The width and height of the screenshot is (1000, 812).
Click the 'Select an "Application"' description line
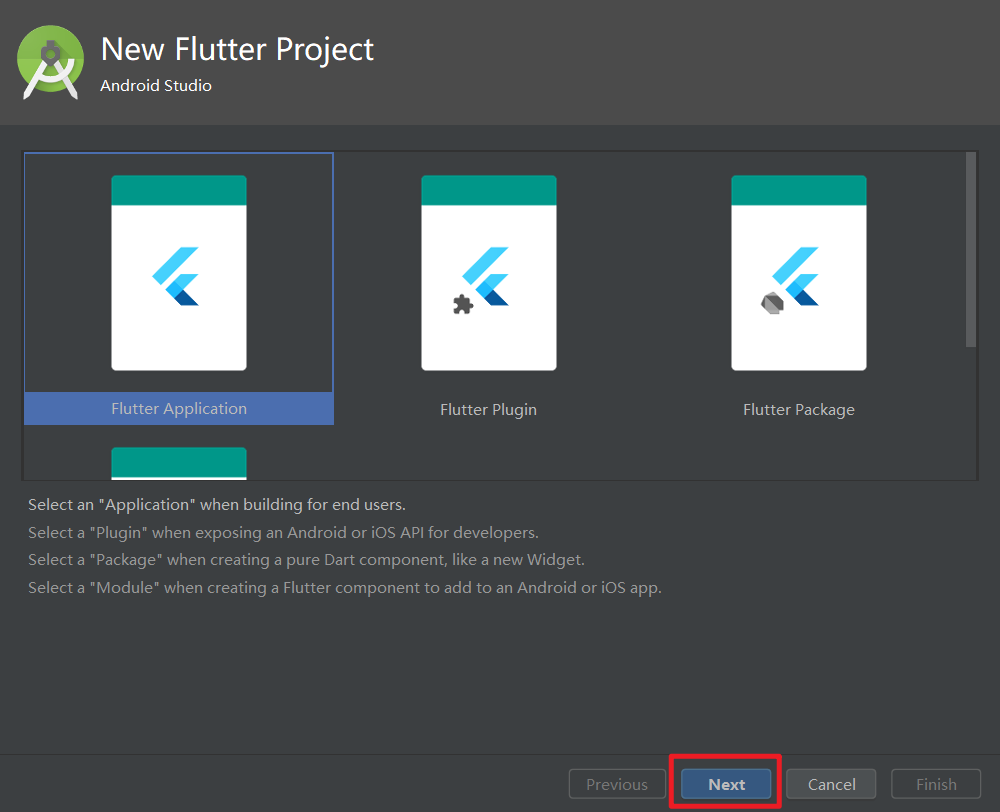pyautogui.click(x=217, y=505)
